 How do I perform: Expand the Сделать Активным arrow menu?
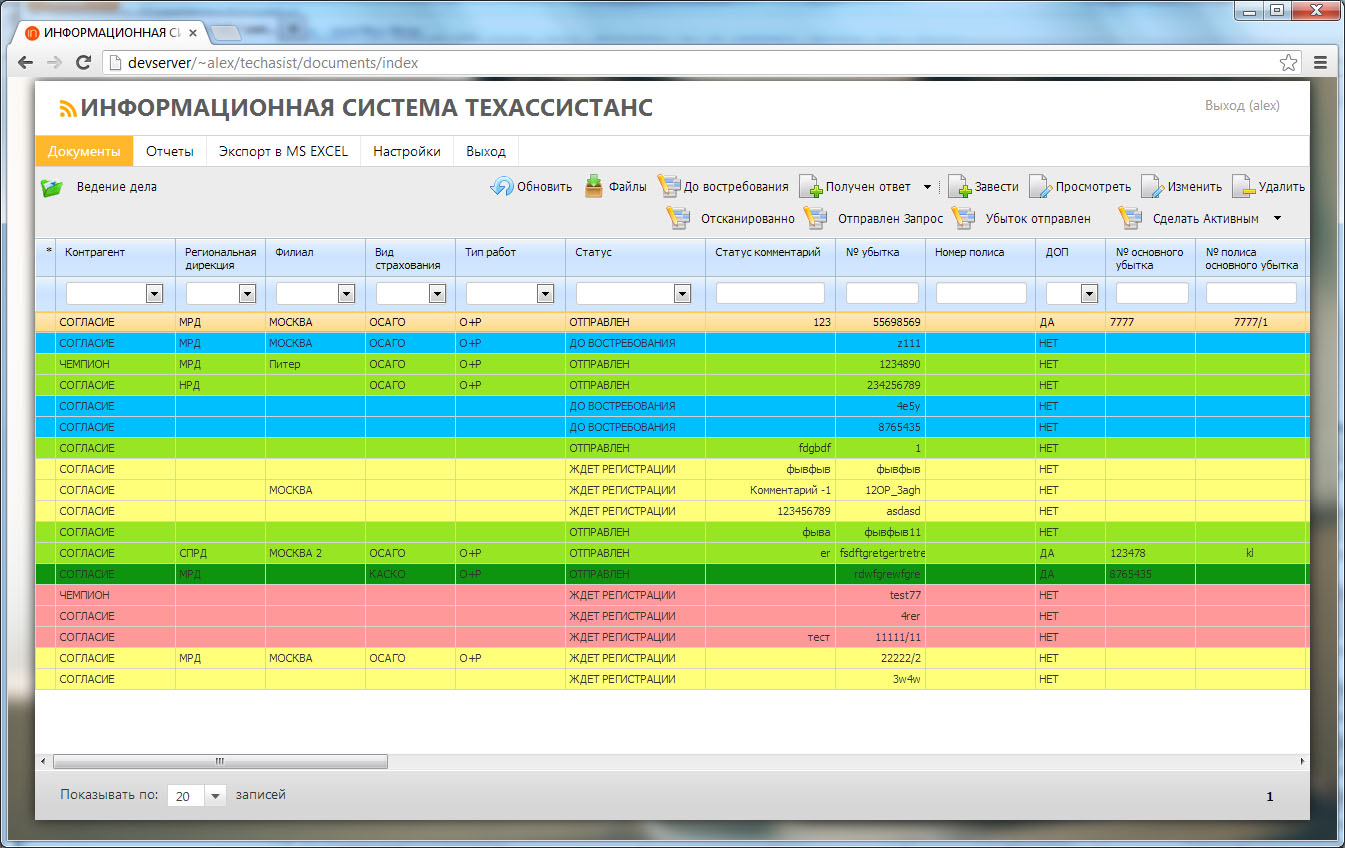1277,218
